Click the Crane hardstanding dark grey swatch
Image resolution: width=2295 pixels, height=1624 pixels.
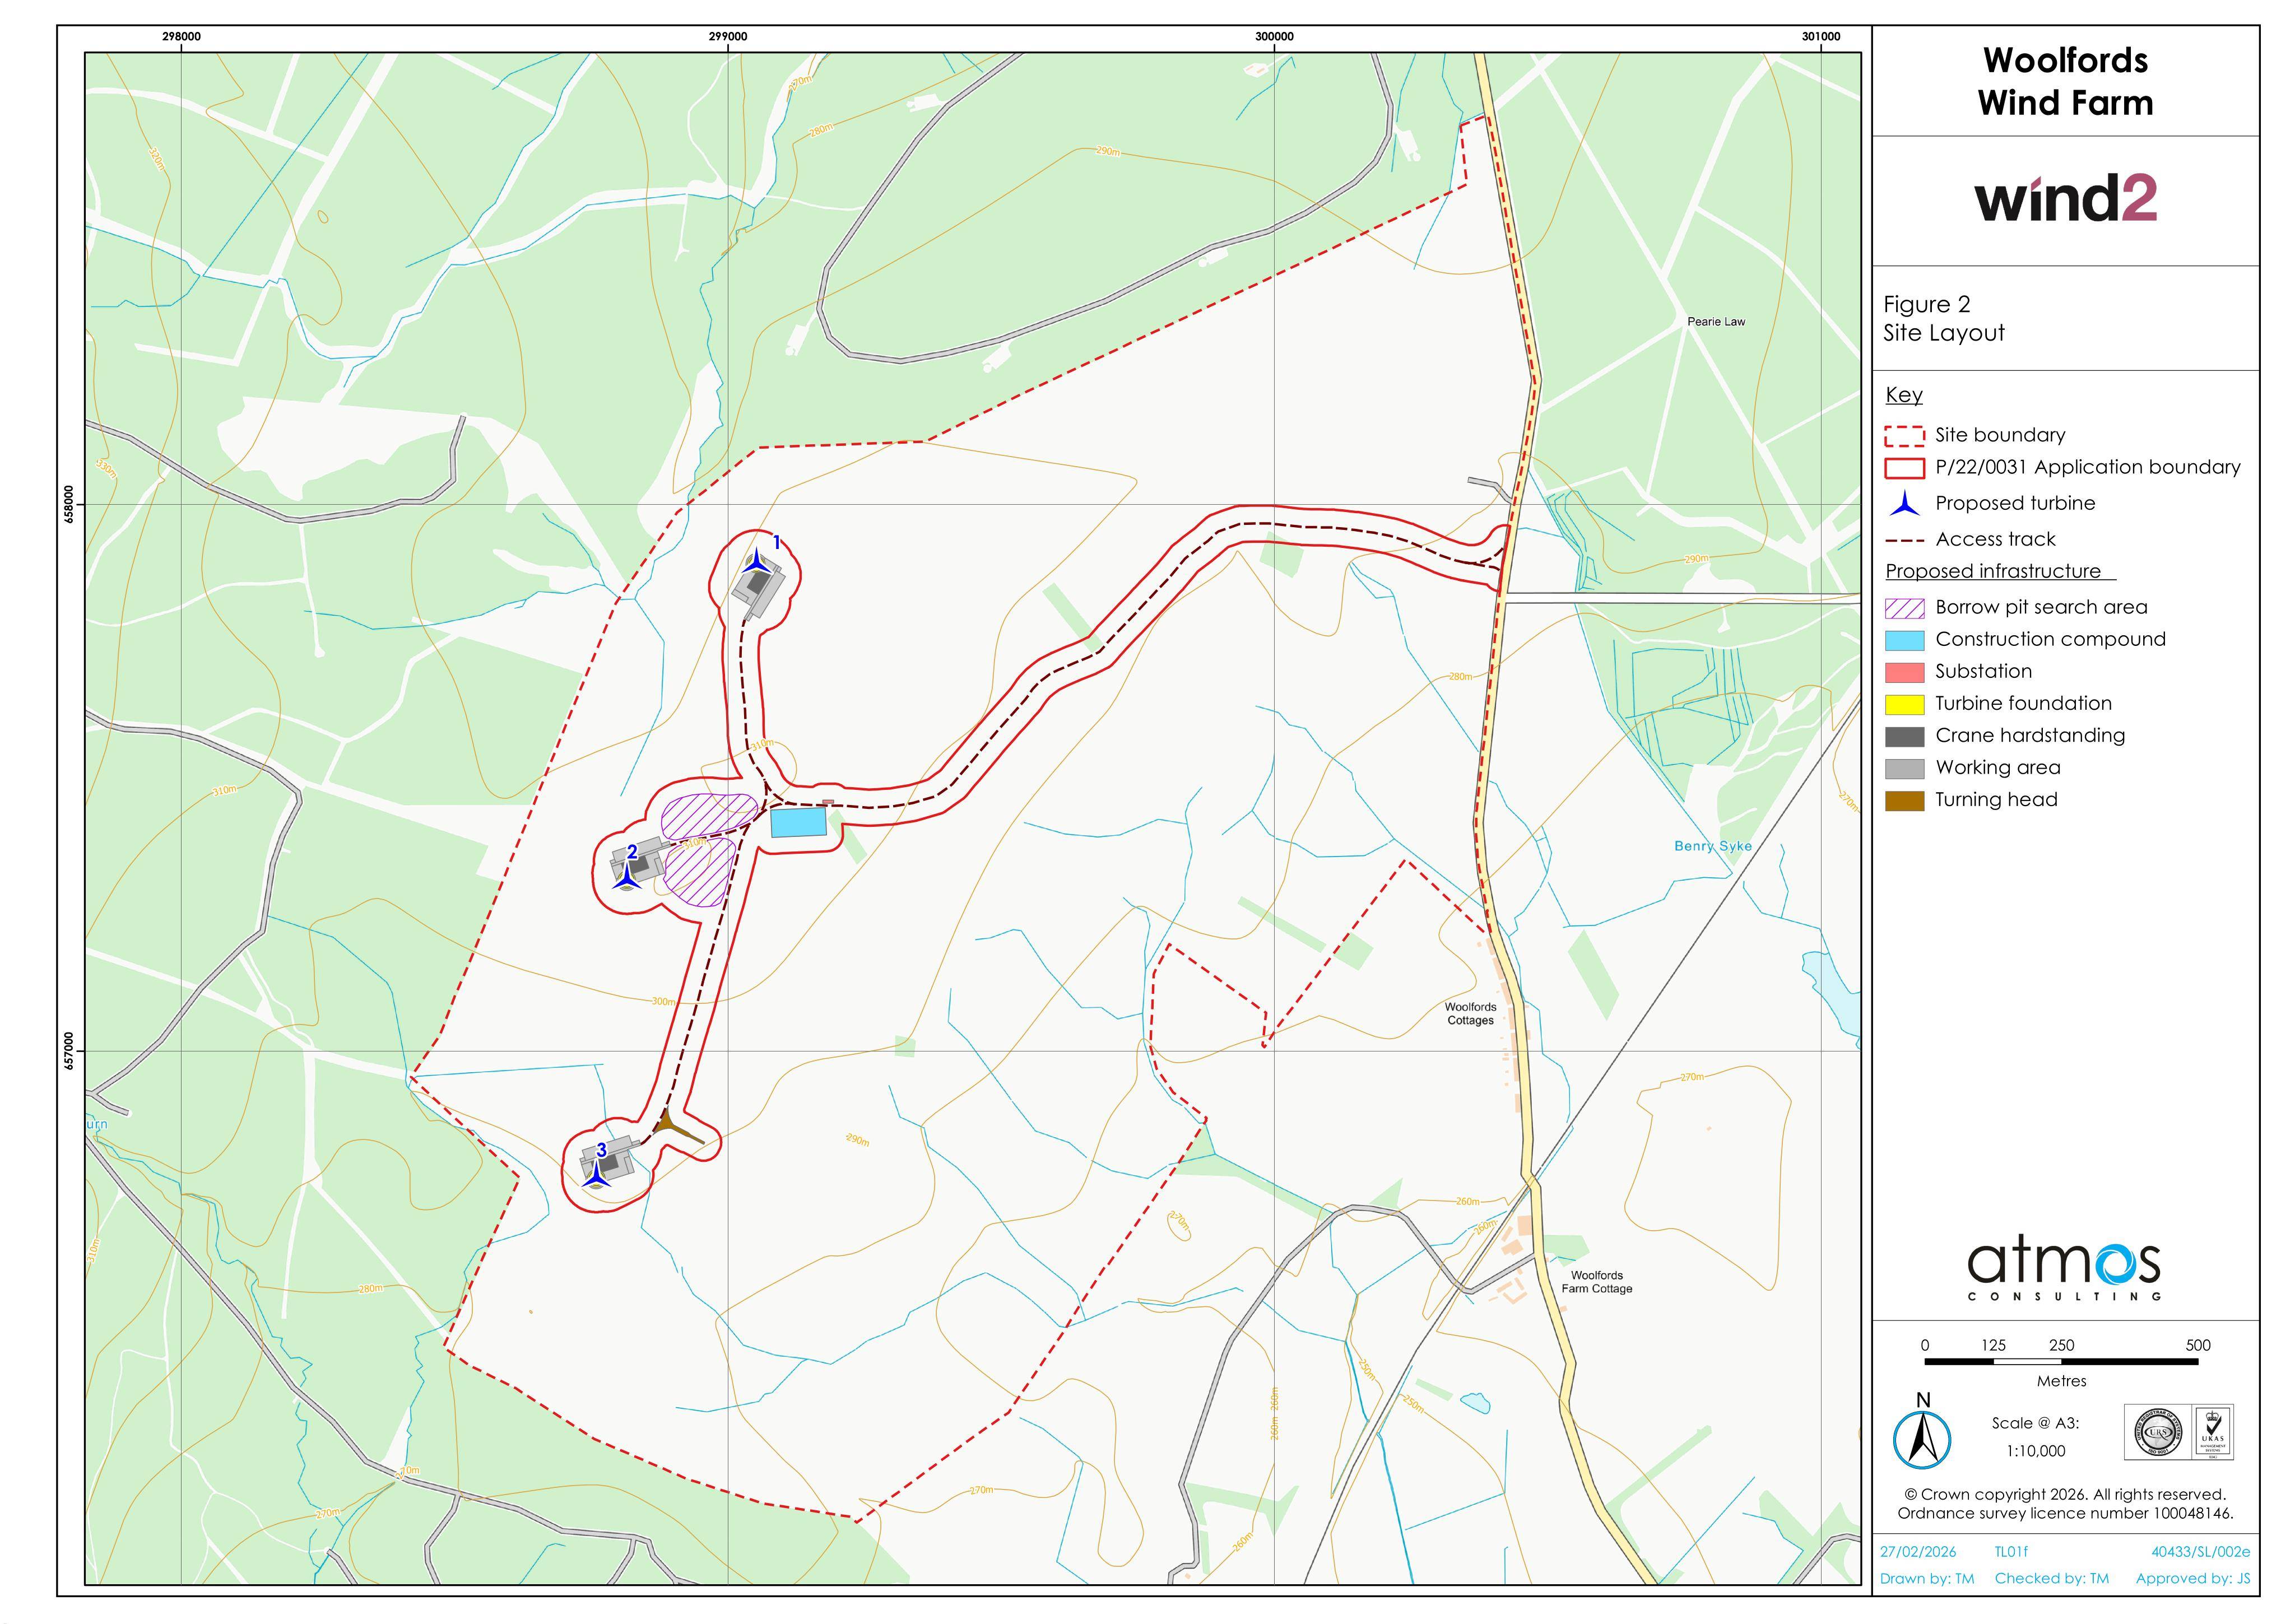[x=1905, y=736]
